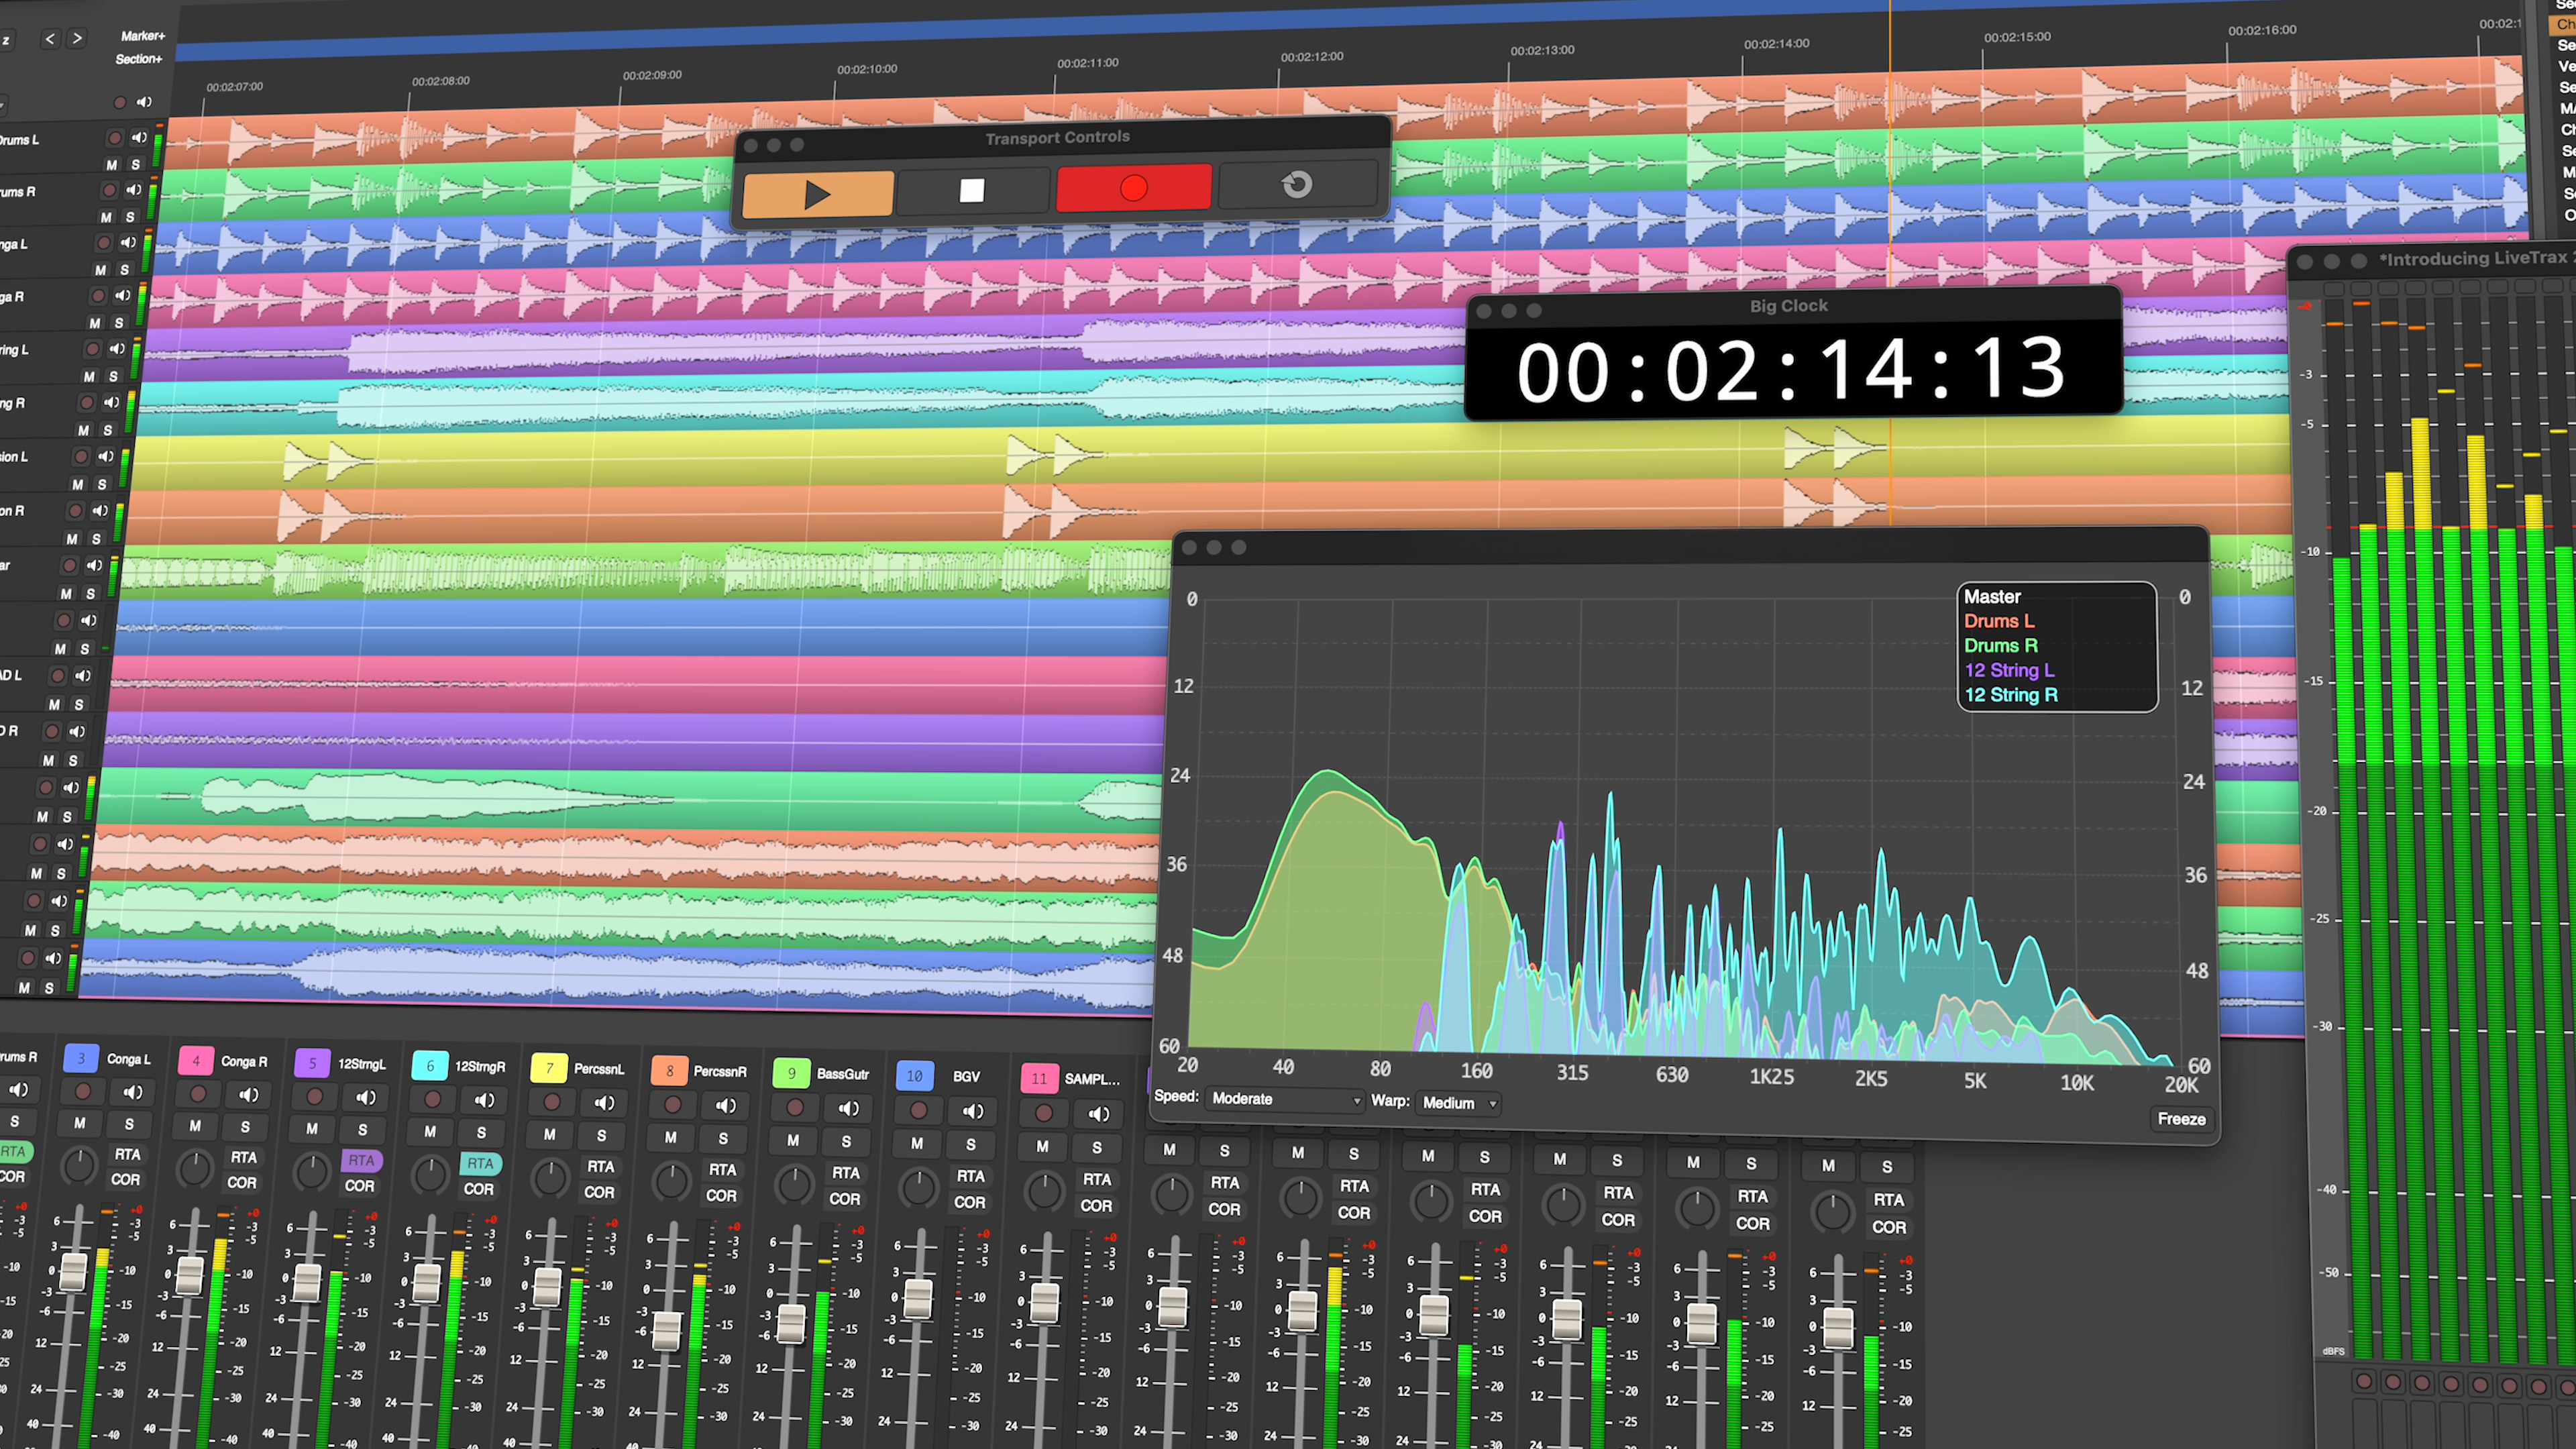
Task: Open the Speed dropdown set to Moderate
Action: click(x=1284, y=1099)
